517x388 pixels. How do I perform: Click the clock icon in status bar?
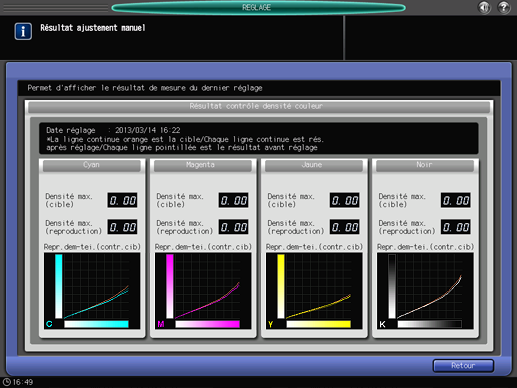(7, 382)
